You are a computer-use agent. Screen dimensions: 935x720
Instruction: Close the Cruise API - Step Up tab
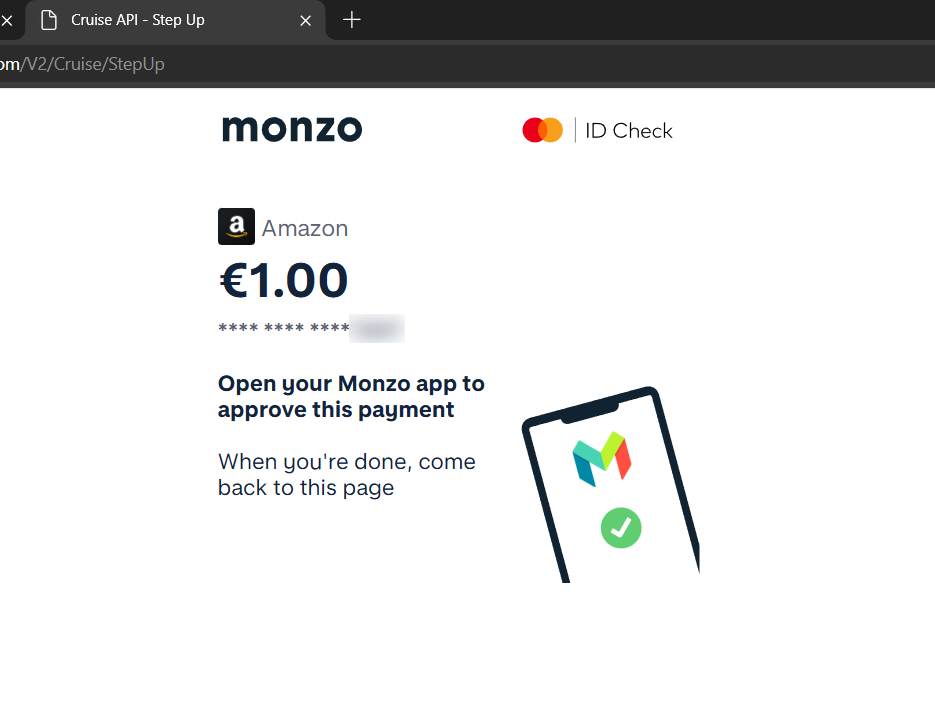coord(306,20)
